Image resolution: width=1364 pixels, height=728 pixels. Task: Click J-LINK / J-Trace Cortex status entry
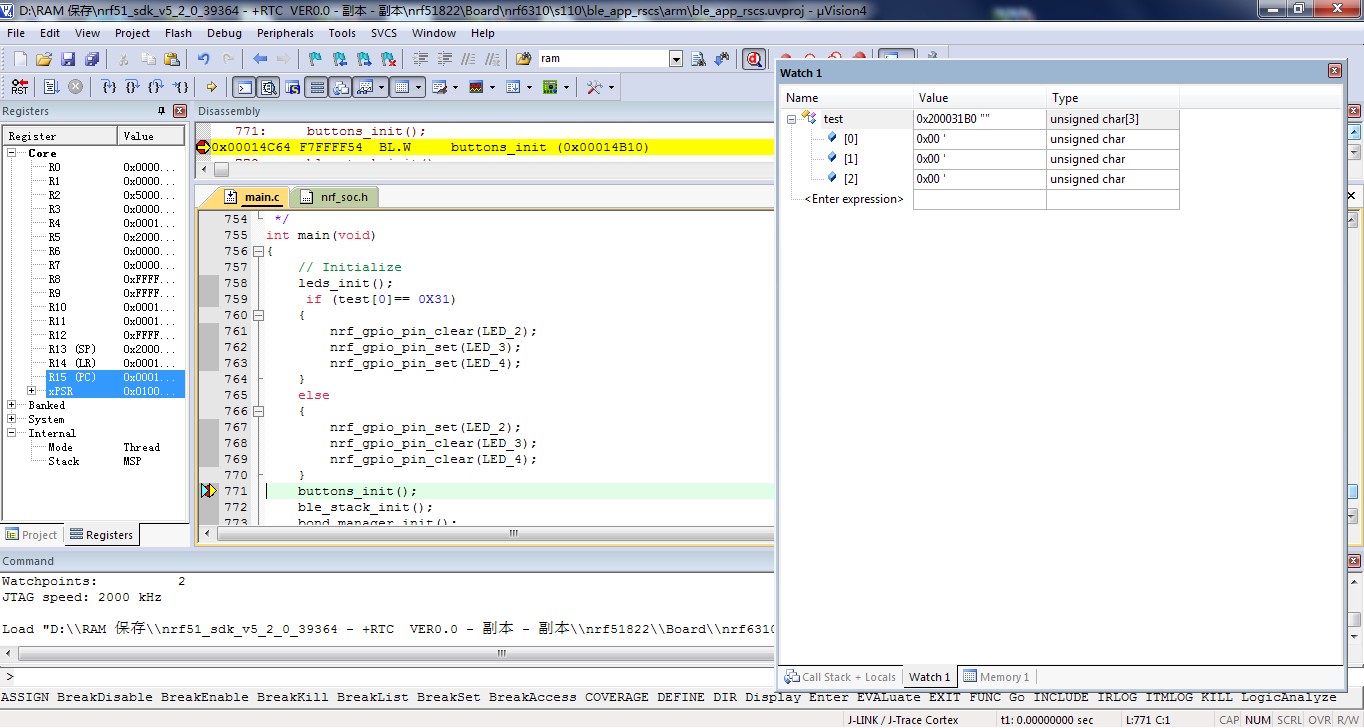click(x=903, y=720)
